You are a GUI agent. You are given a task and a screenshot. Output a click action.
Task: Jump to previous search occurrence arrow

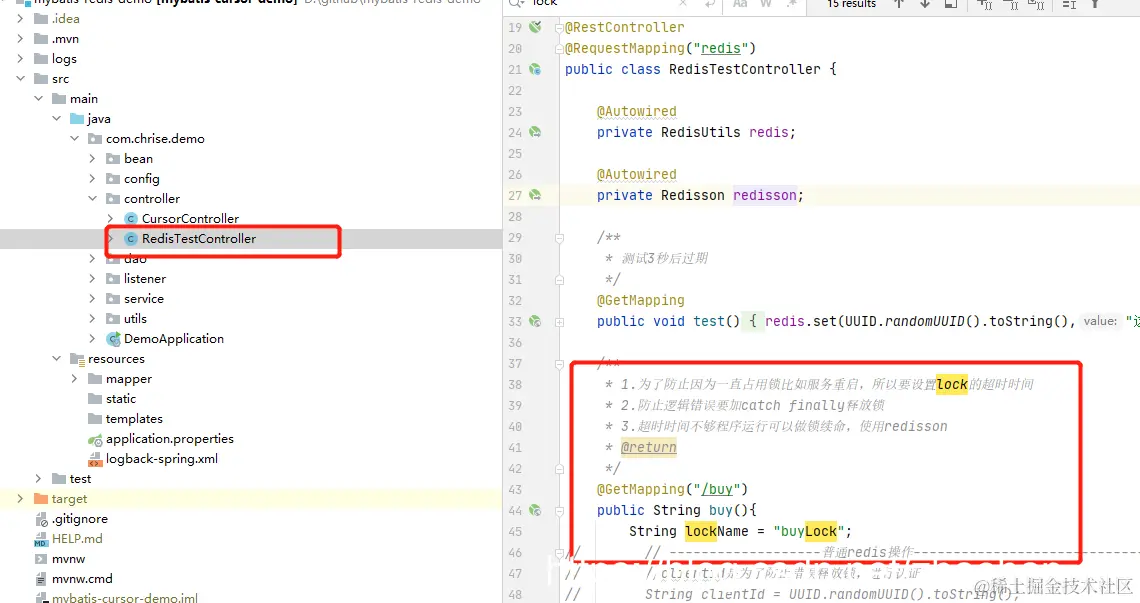point(899,4)
